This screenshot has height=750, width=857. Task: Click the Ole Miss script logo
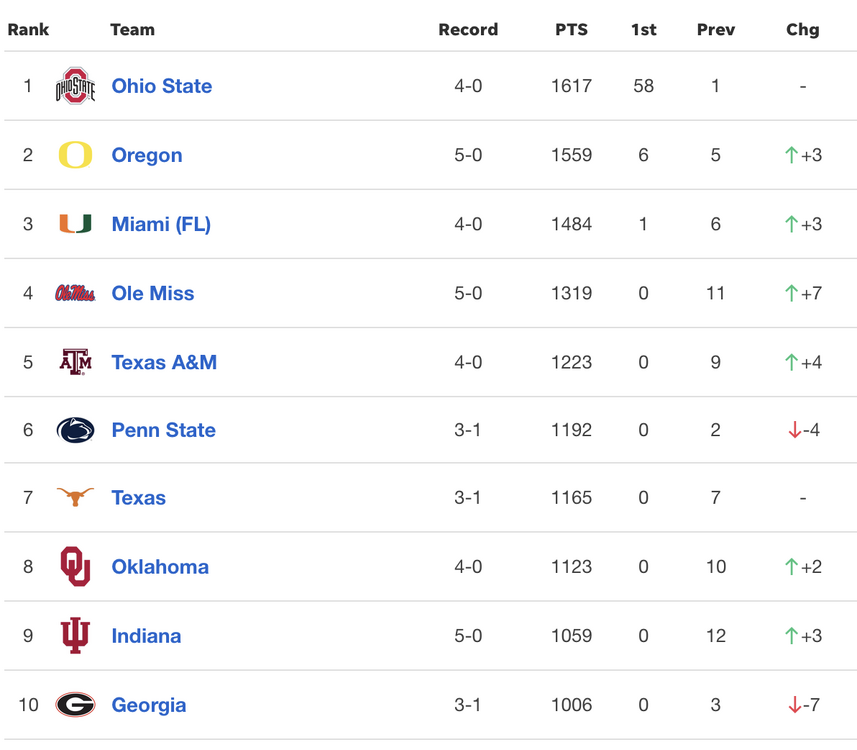tap(75, 293)
